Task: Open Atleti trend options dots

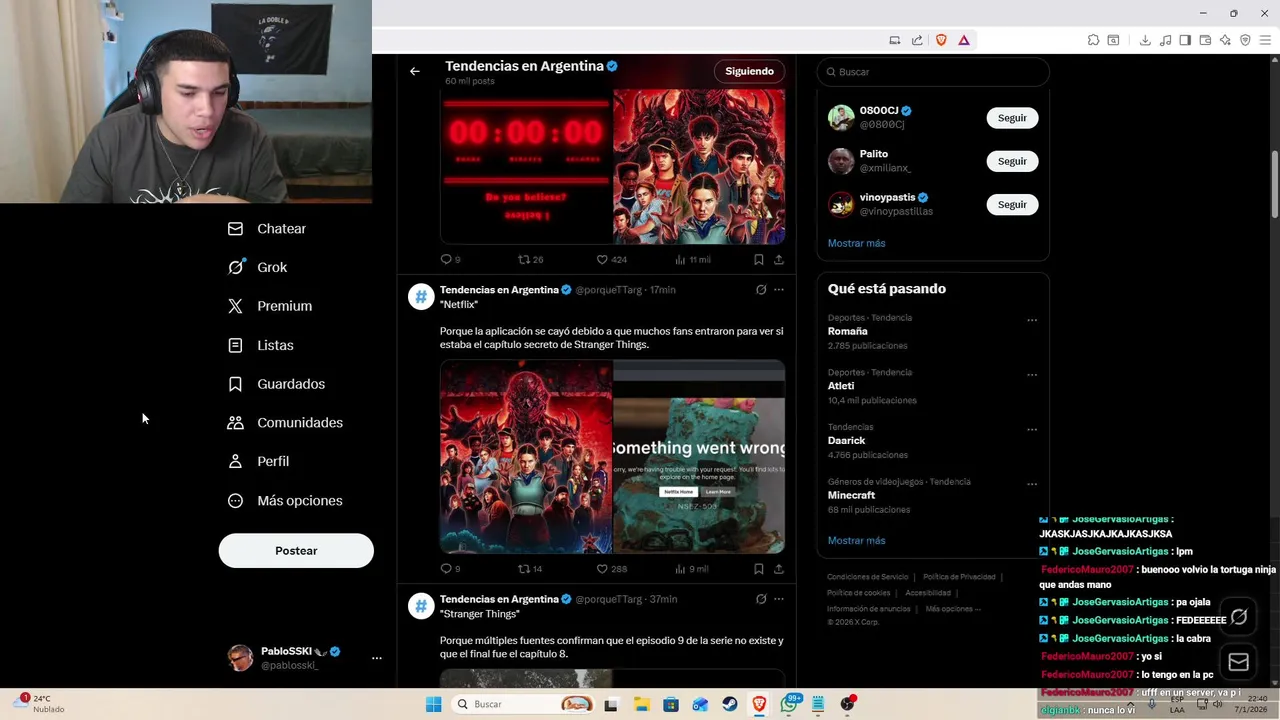Action: (1032, 376)
